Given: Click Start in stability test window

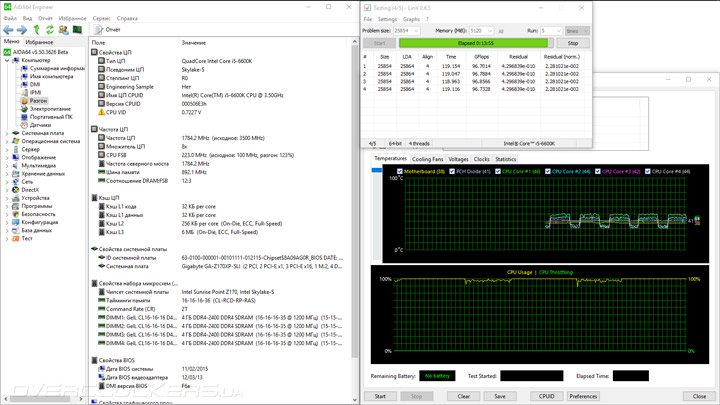Looking at the screenshot, I should tap(380, 396).
